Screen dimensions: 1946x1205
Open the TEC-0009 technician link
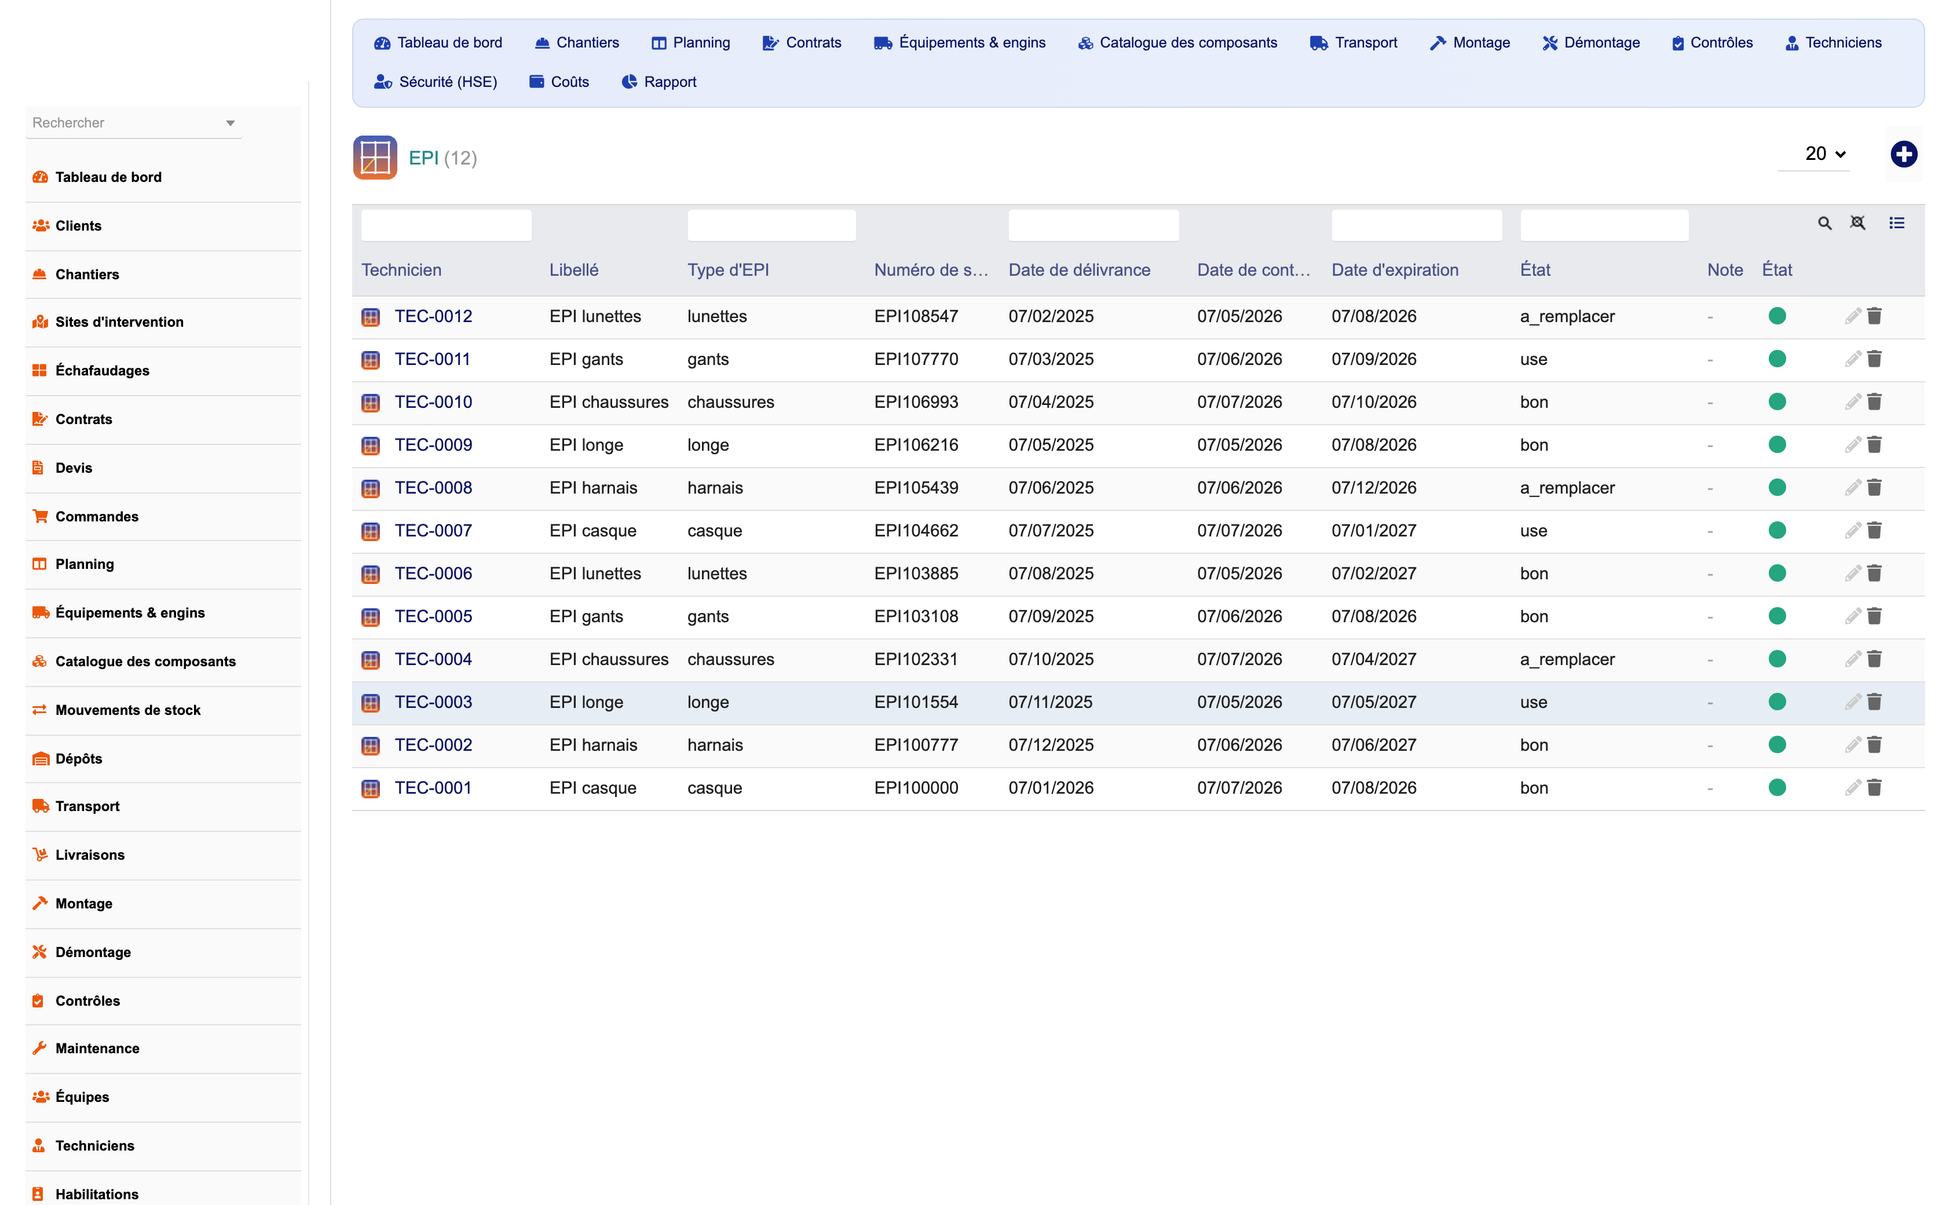(x=433, y=445)
